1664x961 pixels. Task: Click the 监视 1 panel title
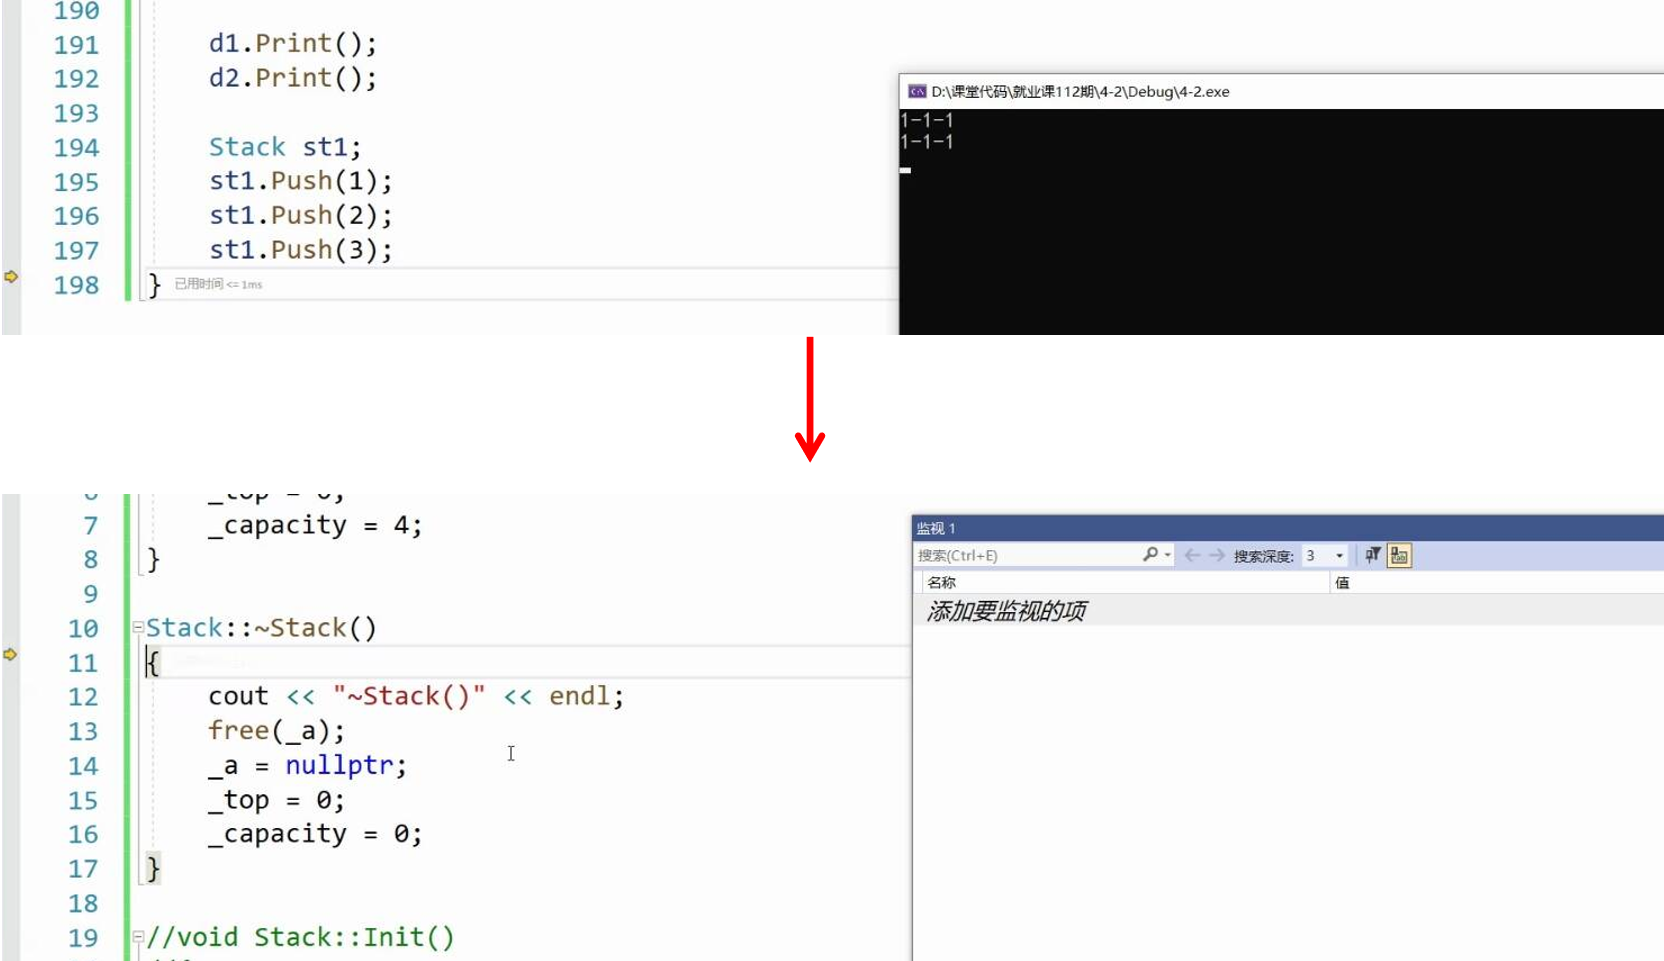click(x=936, y=528)
